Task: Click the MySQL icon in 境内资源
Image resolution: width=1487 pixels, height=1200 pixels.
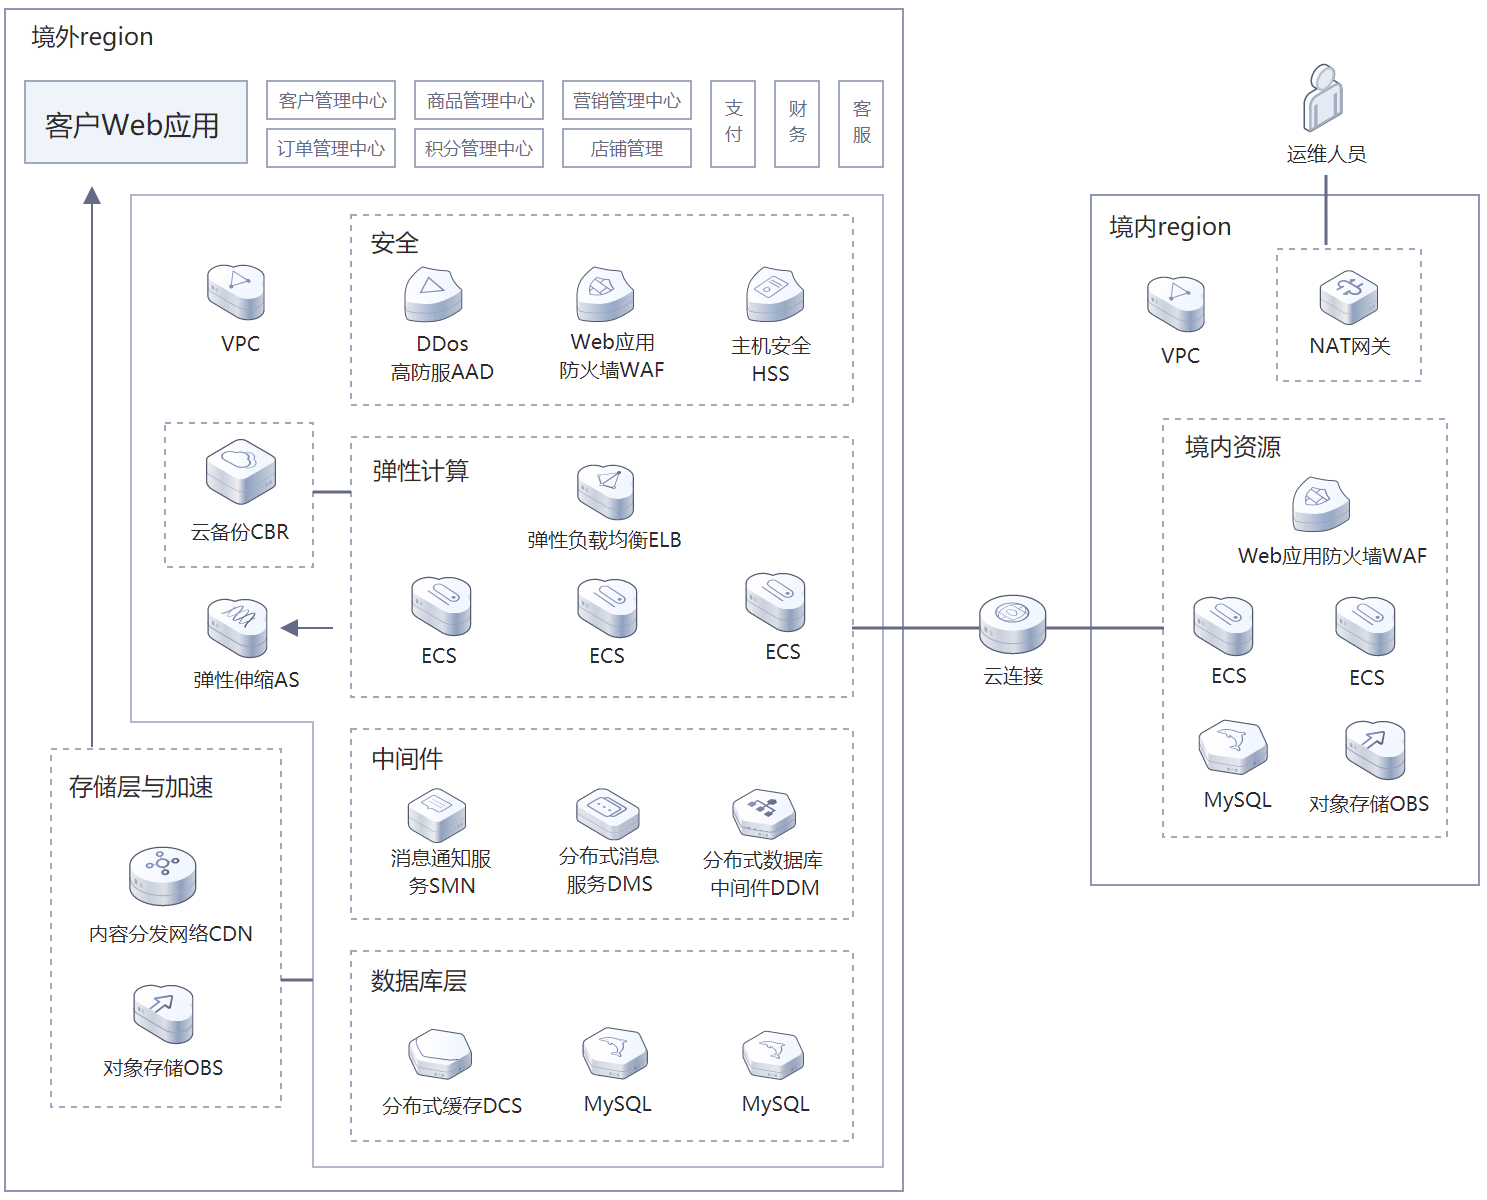Action: pos(1234,748)
